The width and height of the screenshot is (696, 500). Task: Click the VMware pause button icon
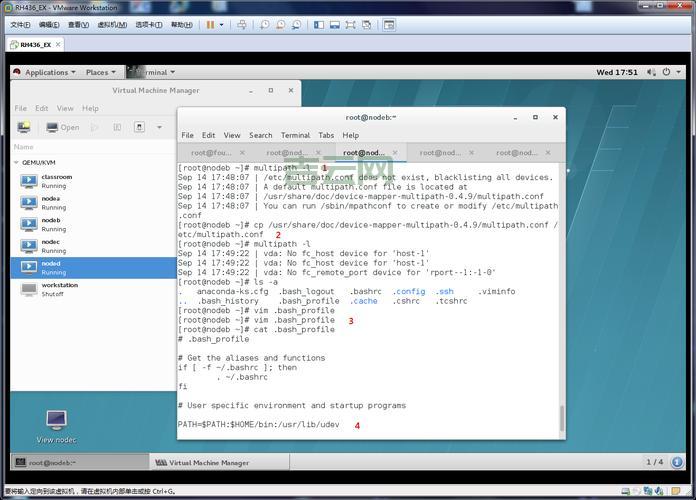click(210, 25)
